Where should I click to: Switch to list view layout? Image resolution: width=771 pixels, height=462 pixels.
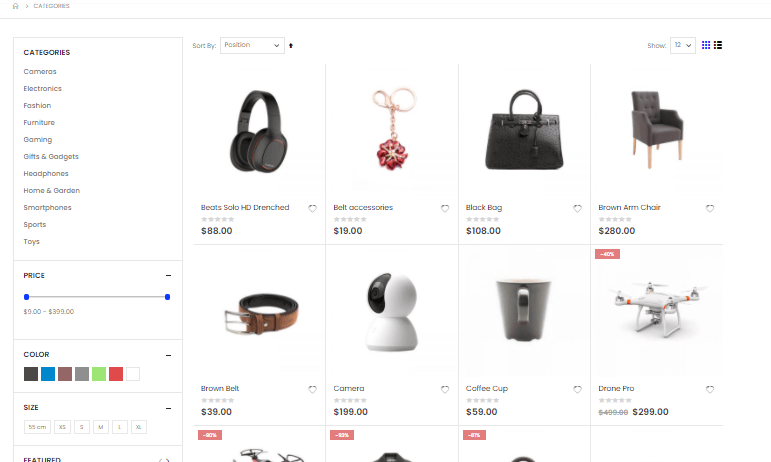(718, 45)
